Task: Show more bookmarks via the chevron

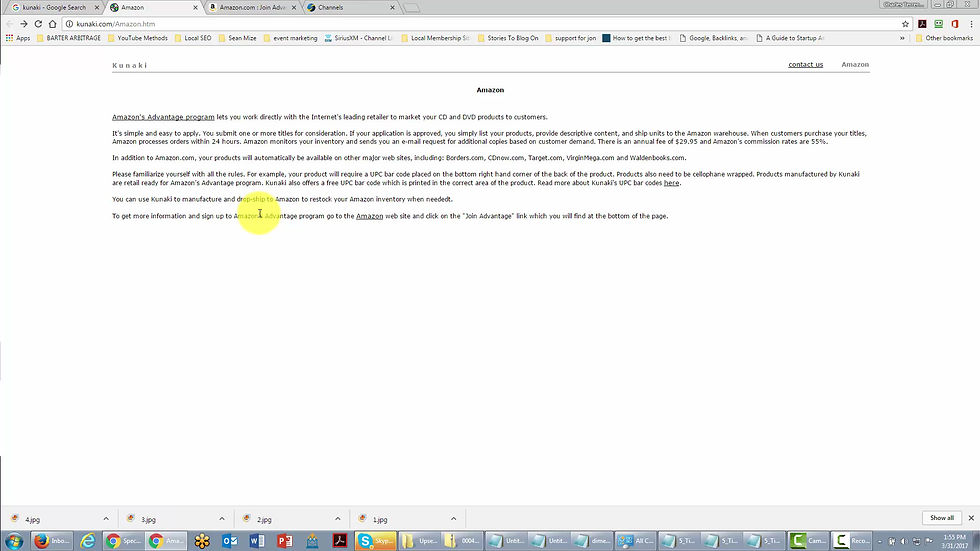Action: pos(902,38)
